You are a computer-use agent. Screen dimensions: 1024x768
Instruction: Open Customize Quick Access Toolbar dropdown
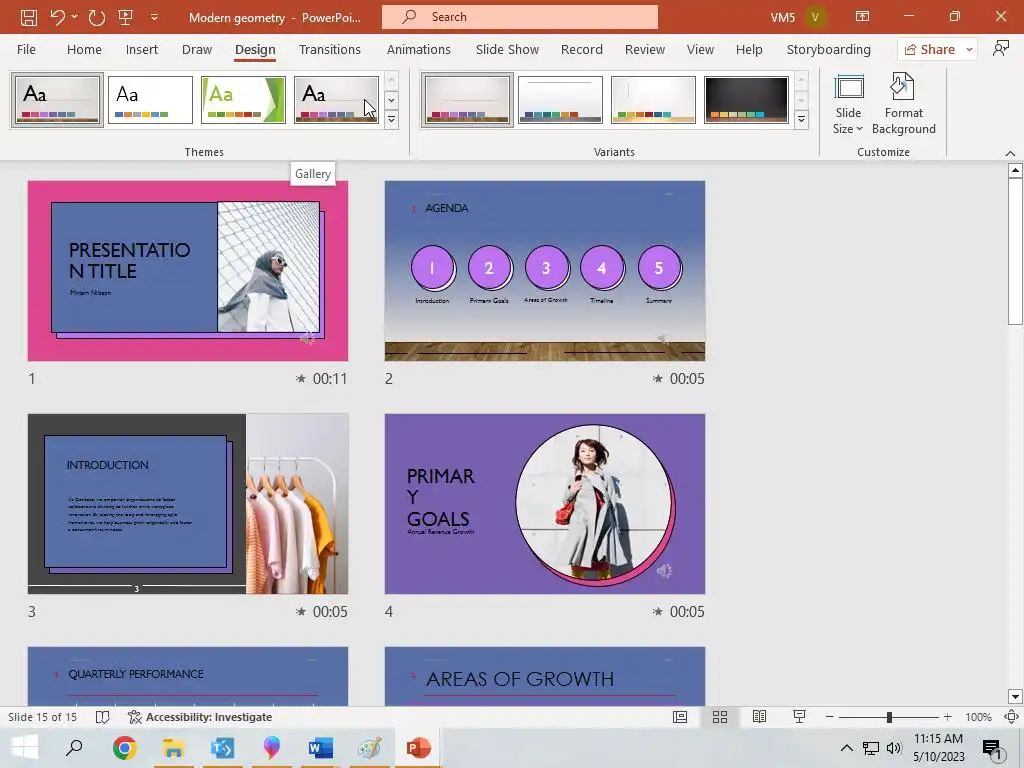click(x=154, y=17)
